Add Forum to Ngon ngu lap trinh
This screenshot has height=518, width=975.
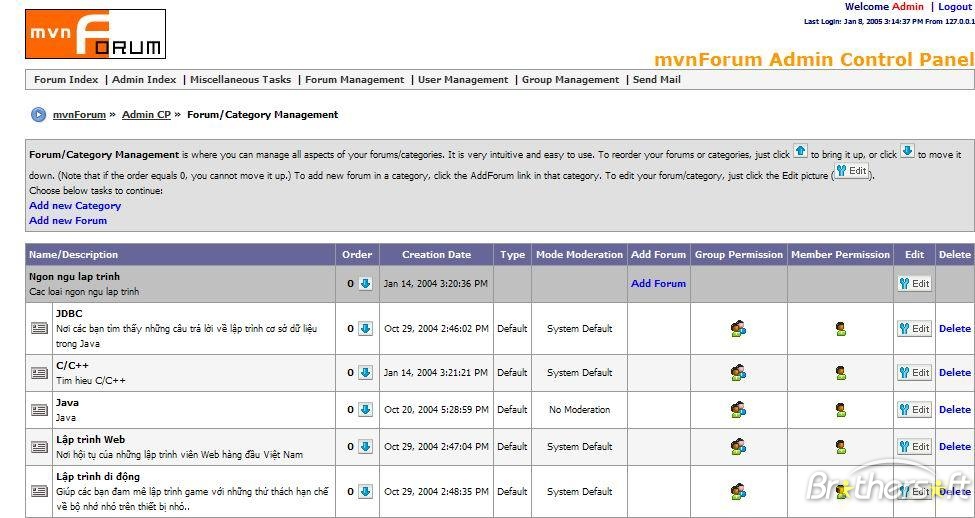658,284
